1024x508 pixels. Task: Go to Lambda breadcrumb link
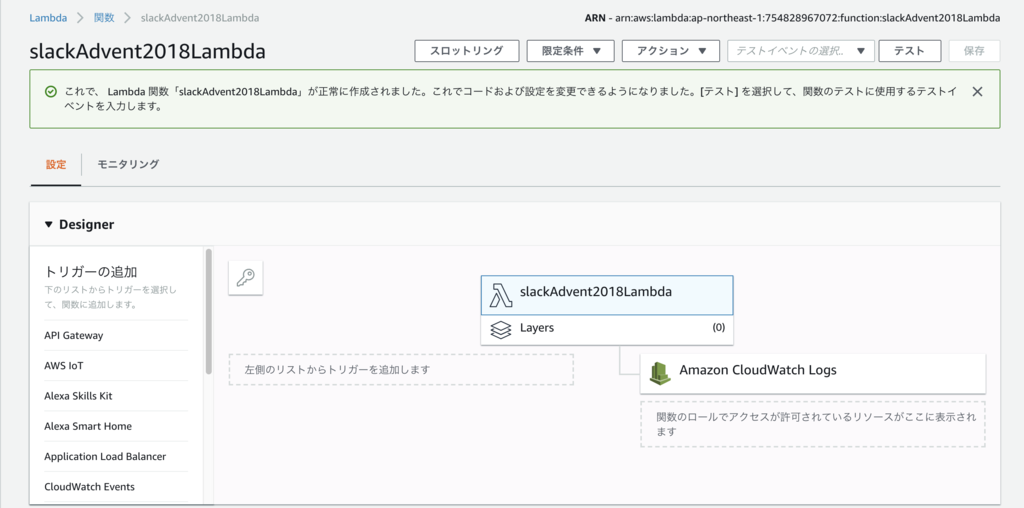tap(48, 18)
